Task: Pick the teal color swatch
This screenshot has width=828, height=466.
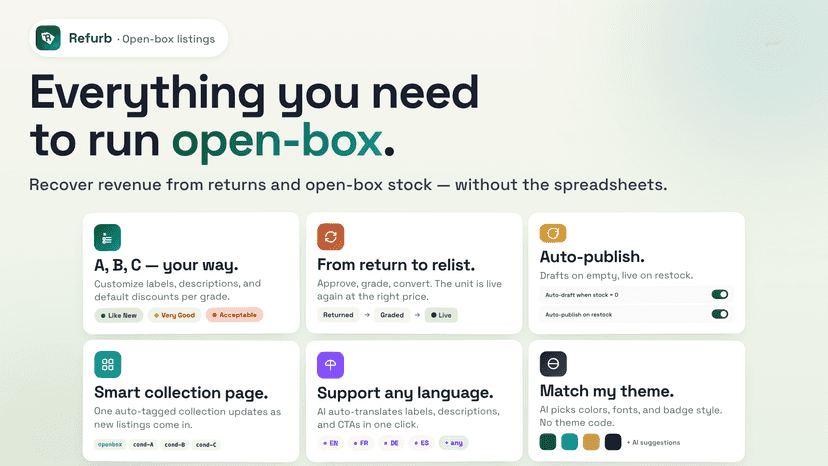Action: (569, 442)
